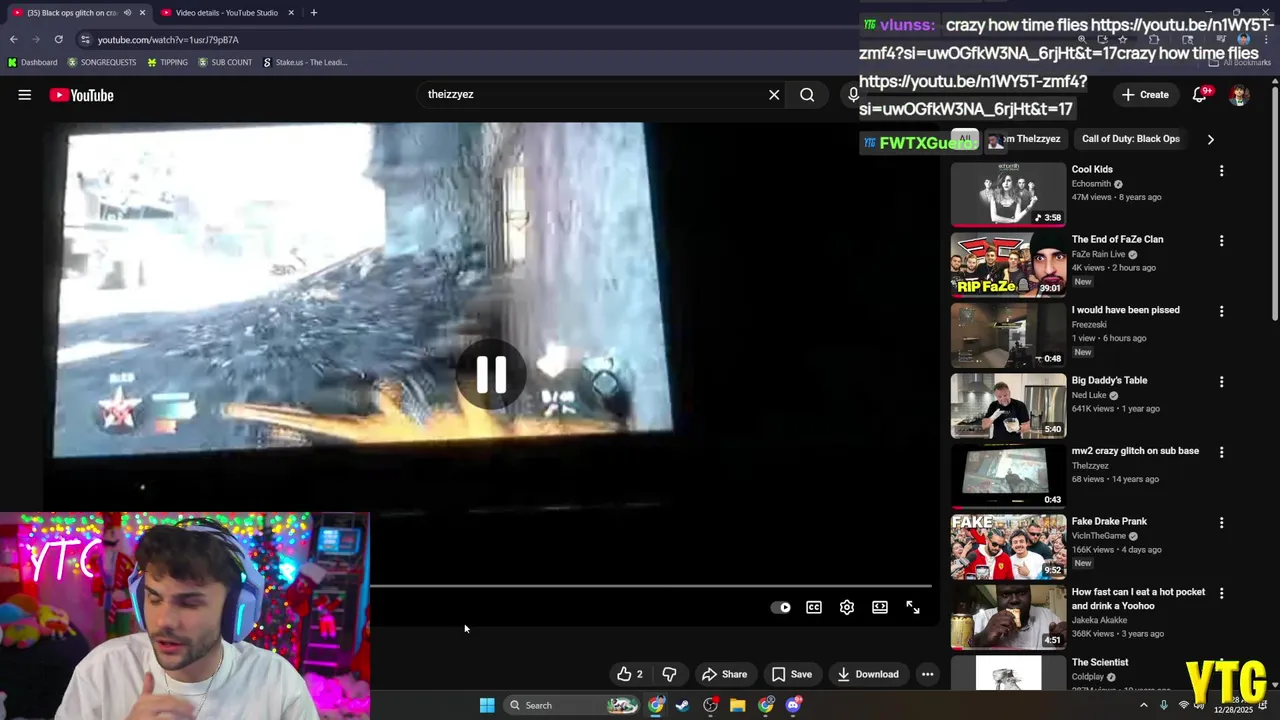This screenshot has height=720, width=1280.
Task: Seek using the video progress bar
Action: pyautogui.click(x=650, y=586)
